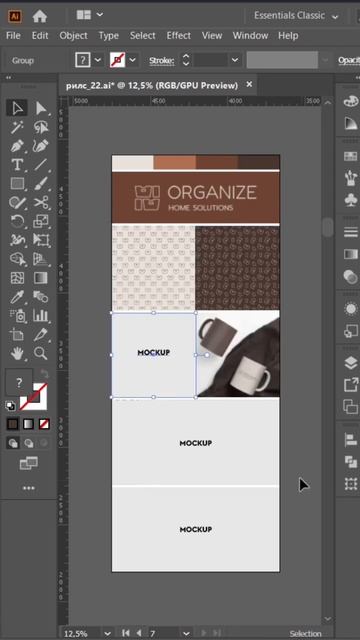360x640 pixels.
Task: Toggle Draw Normal mode
Action: [13, 443]
